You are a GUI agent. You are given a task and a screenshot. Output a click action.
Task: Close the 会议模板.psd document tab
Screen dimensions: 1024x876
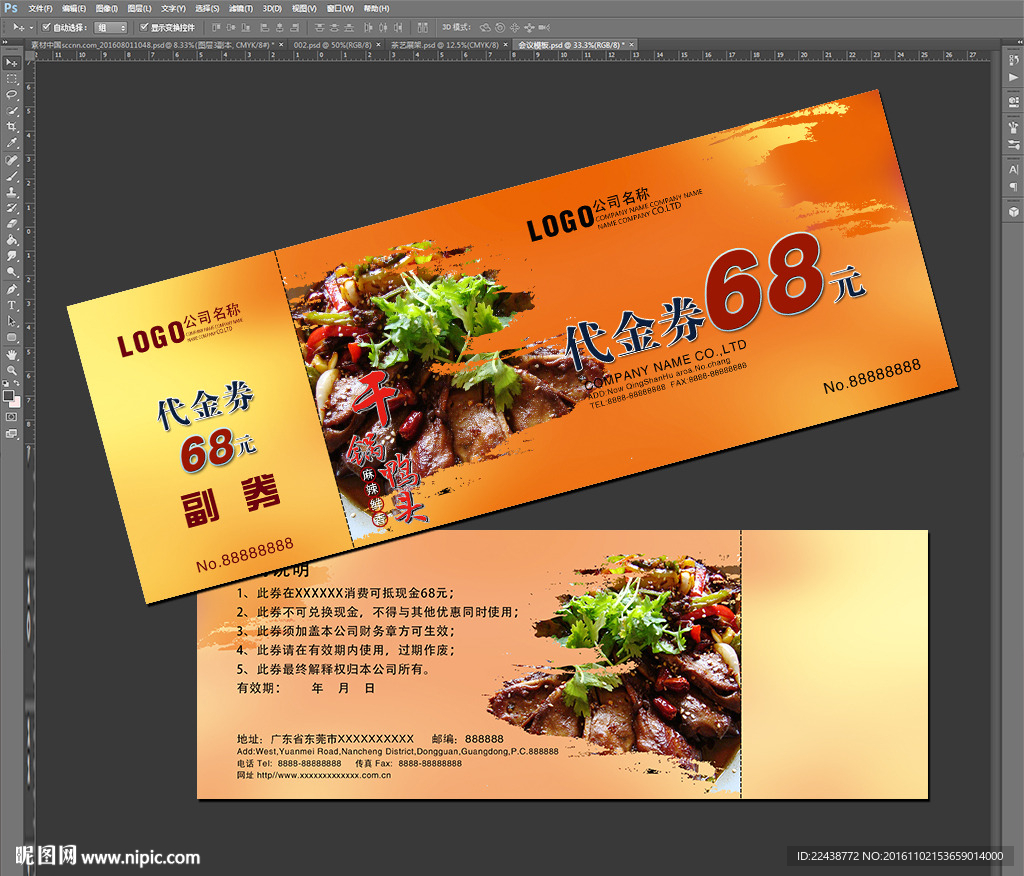(632, 45)
